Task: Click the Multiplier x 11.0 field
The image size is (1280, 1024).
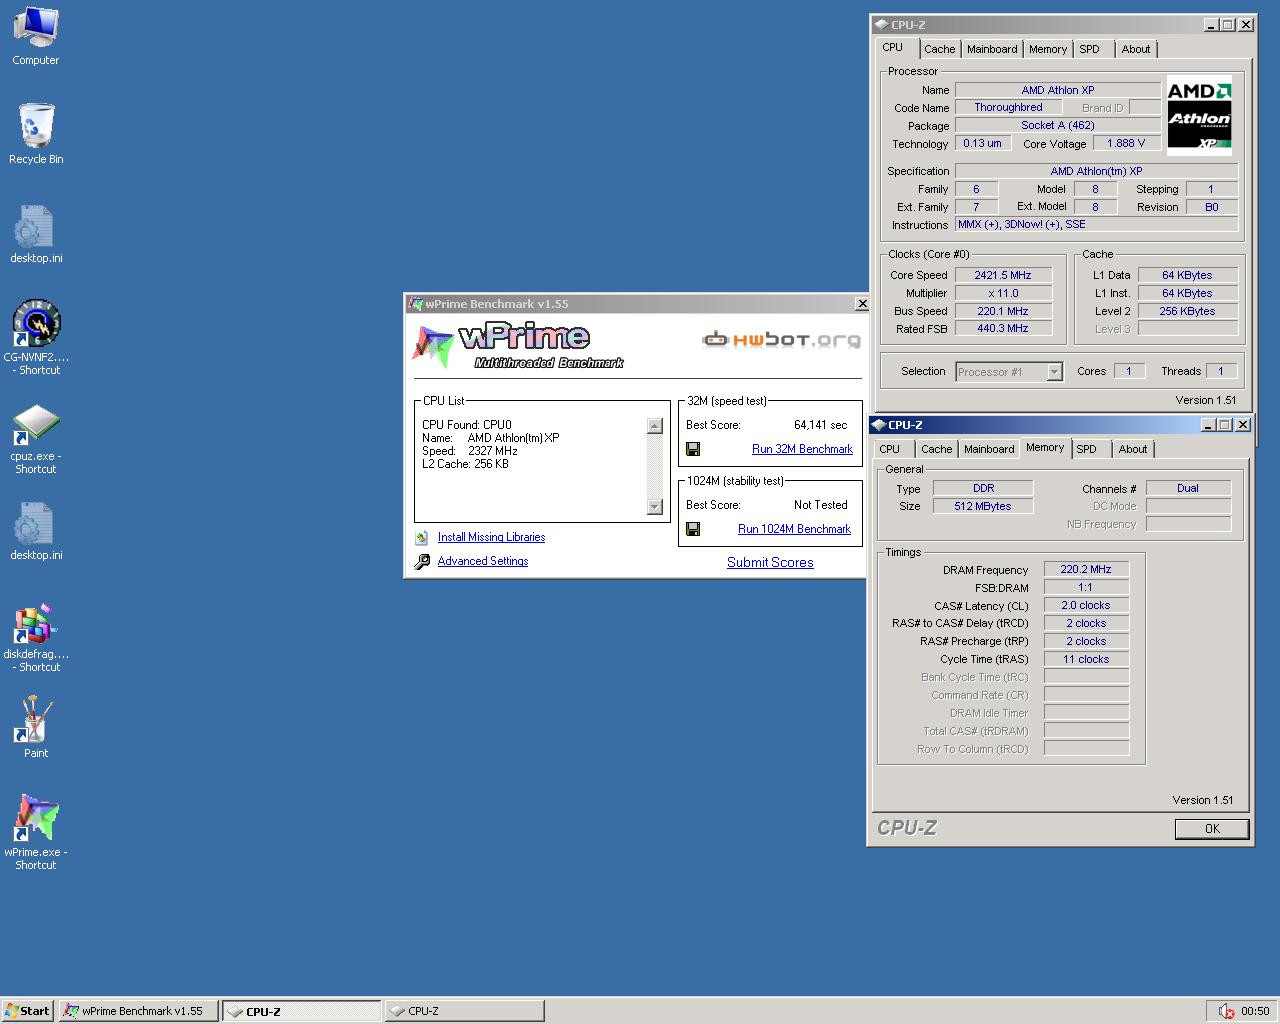Action: click(1003, 293)
